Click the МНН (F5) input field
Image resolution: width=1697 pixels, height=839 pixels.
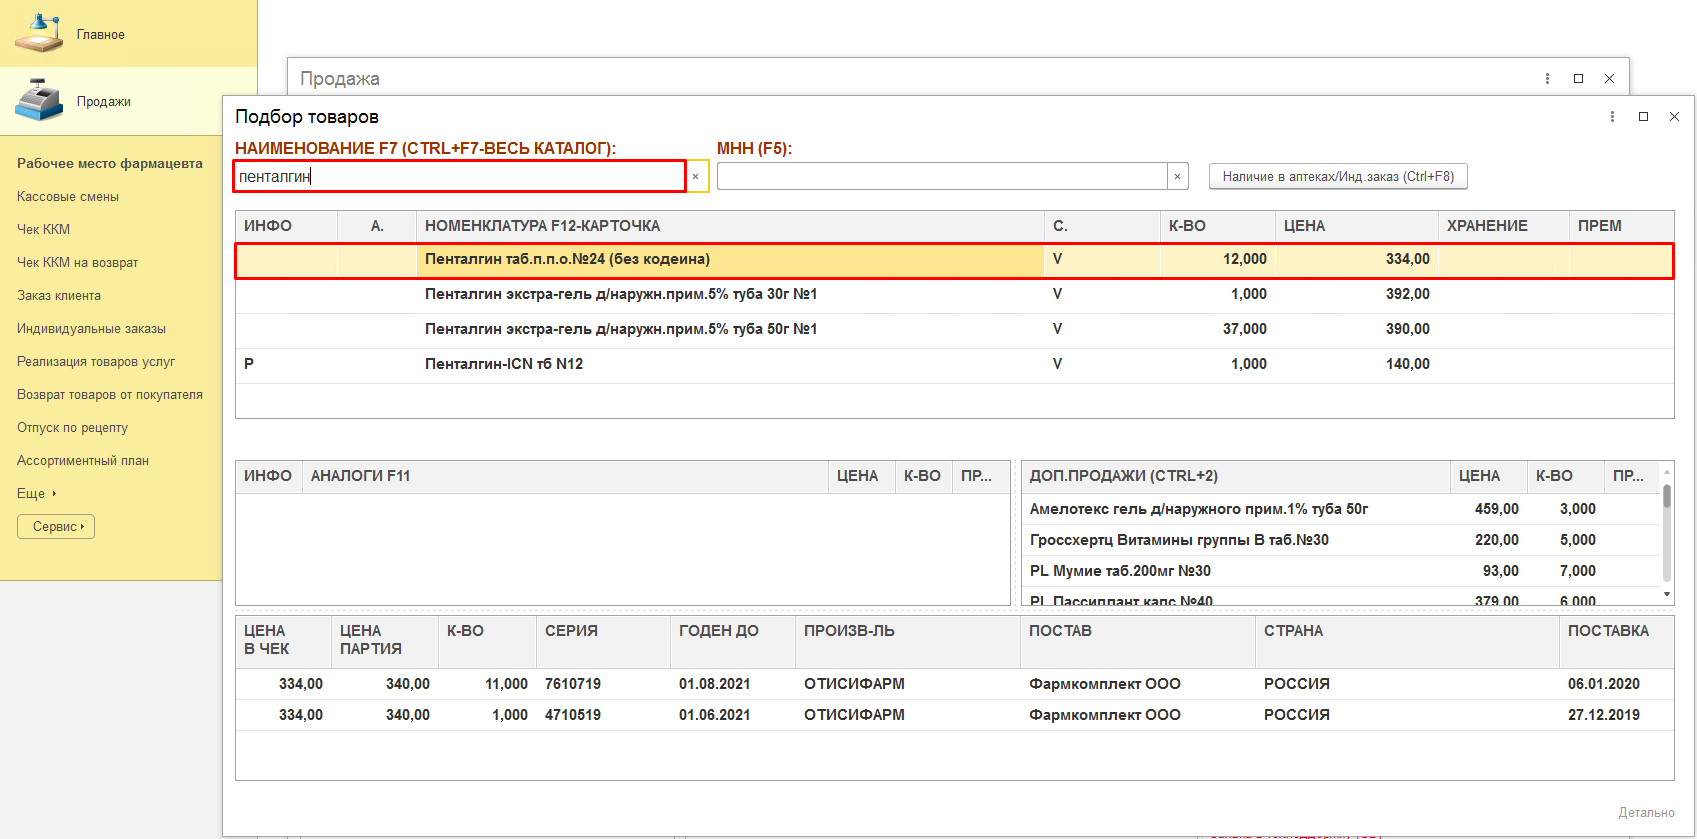(941, 177)
